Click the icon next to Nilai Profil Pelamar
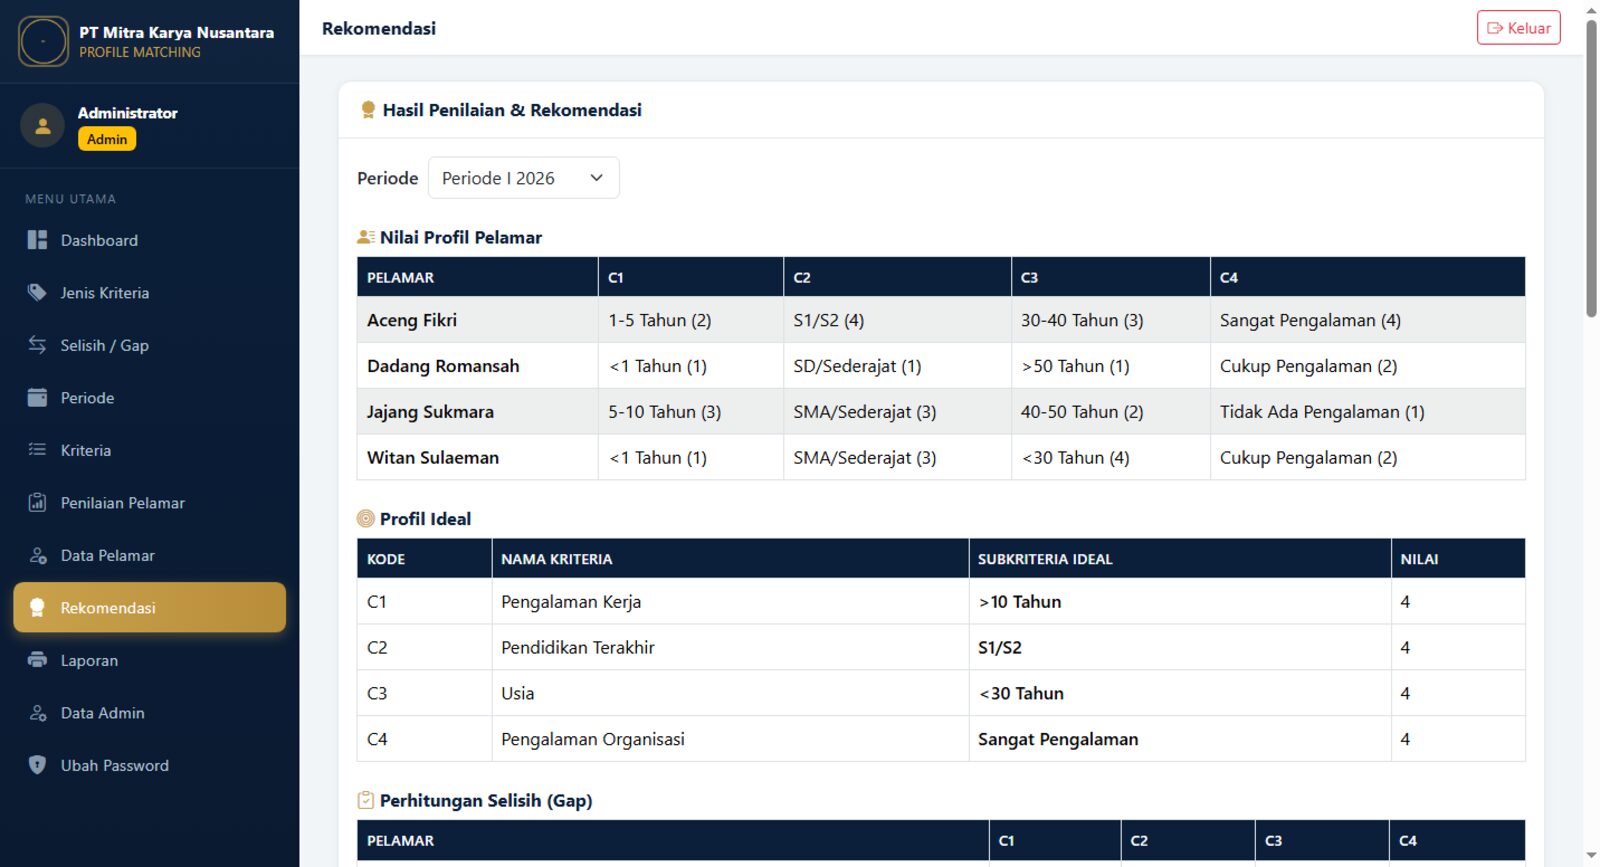The height and width of the screenshot is (867, 1600). (366, 237)
